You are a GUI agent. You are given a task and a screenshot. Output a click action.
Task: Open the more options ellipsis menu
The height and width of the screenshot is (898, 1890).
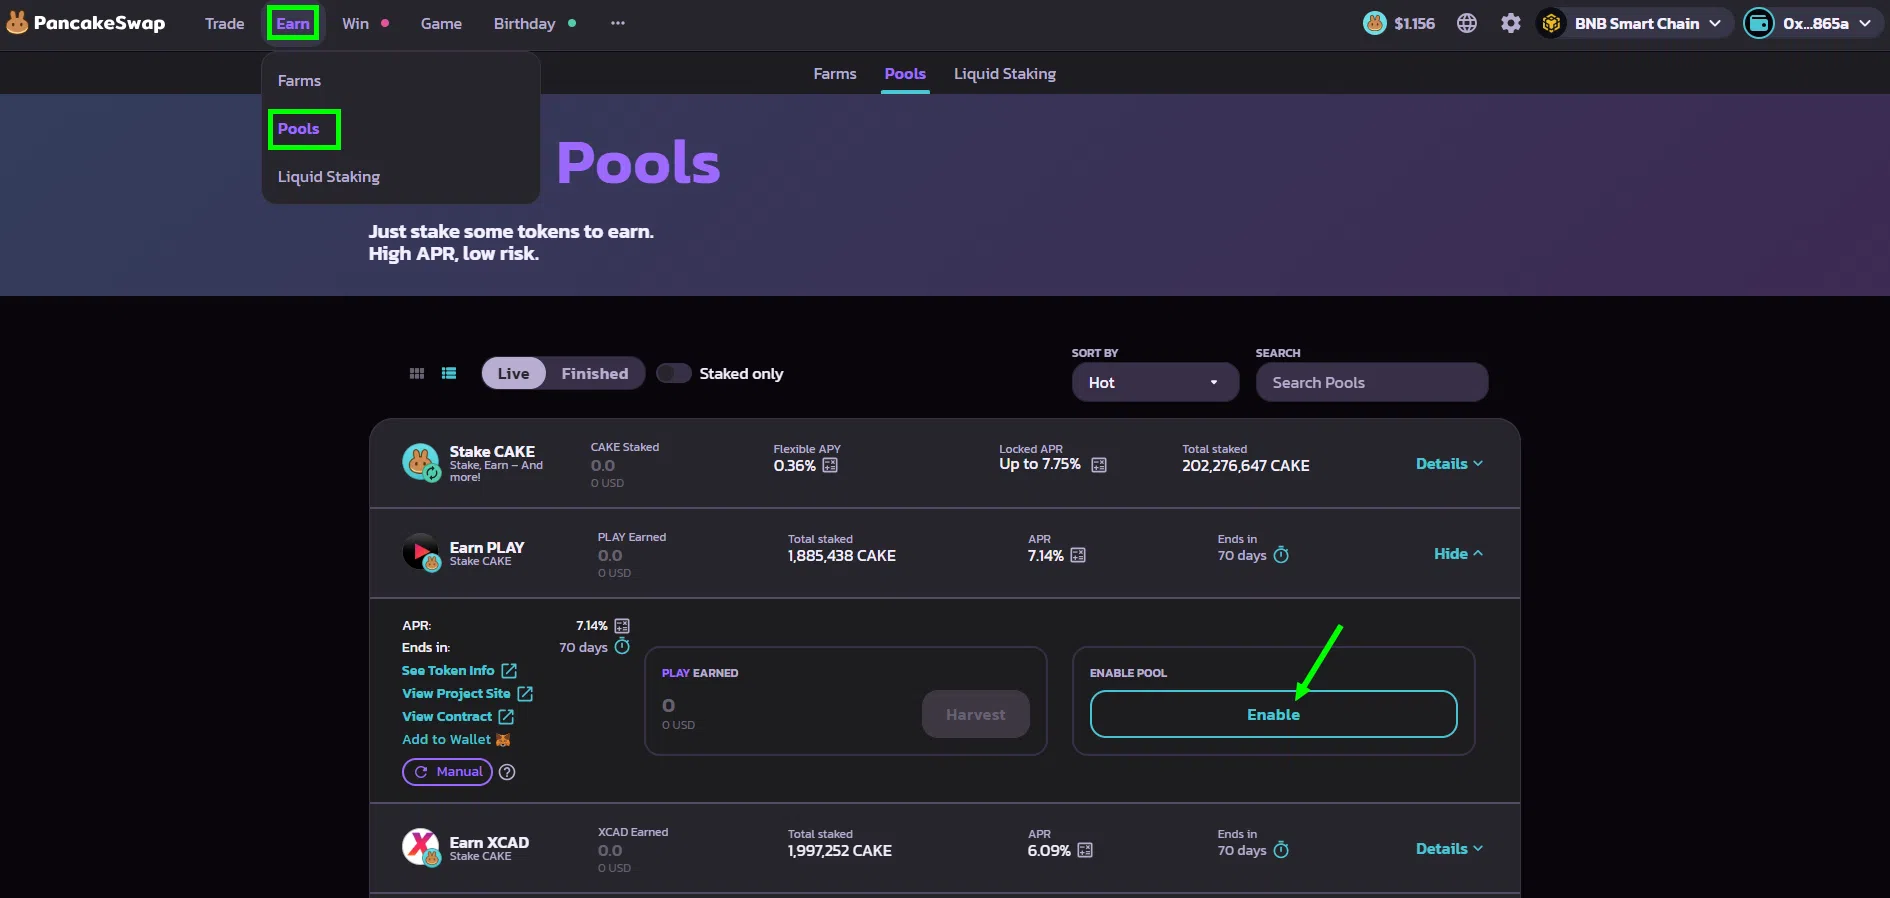coord(618,23)
